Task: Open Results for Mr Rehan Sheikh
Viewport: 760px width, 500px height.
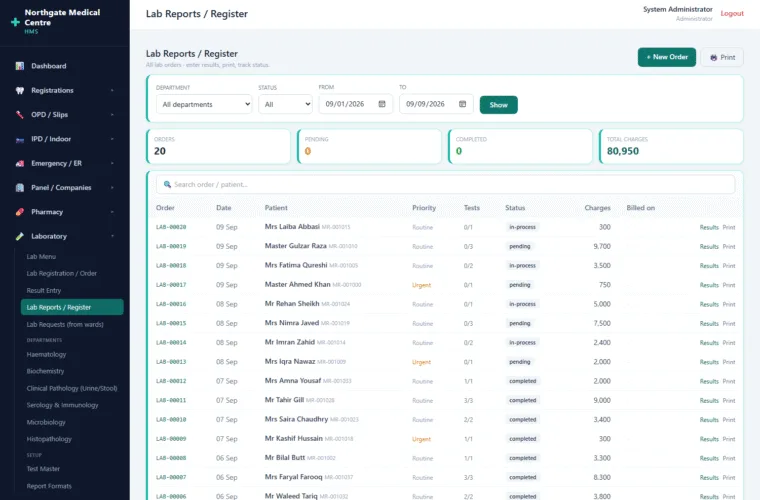Action: click(709, 304)
